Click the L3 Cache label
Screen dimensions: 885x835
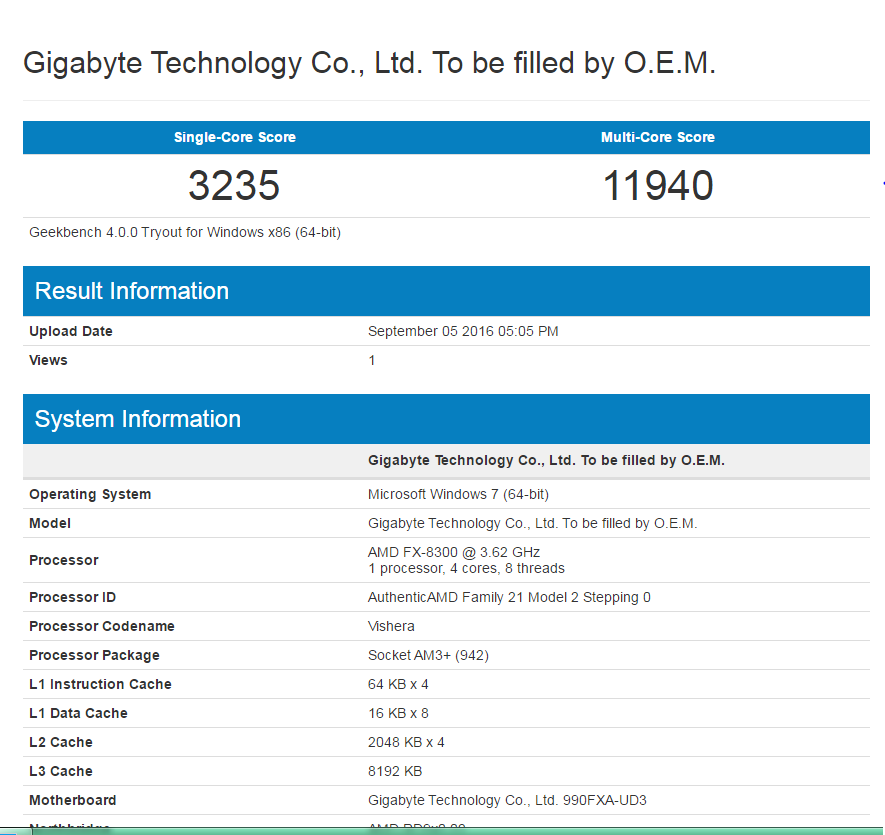click(x=60, y=771)
